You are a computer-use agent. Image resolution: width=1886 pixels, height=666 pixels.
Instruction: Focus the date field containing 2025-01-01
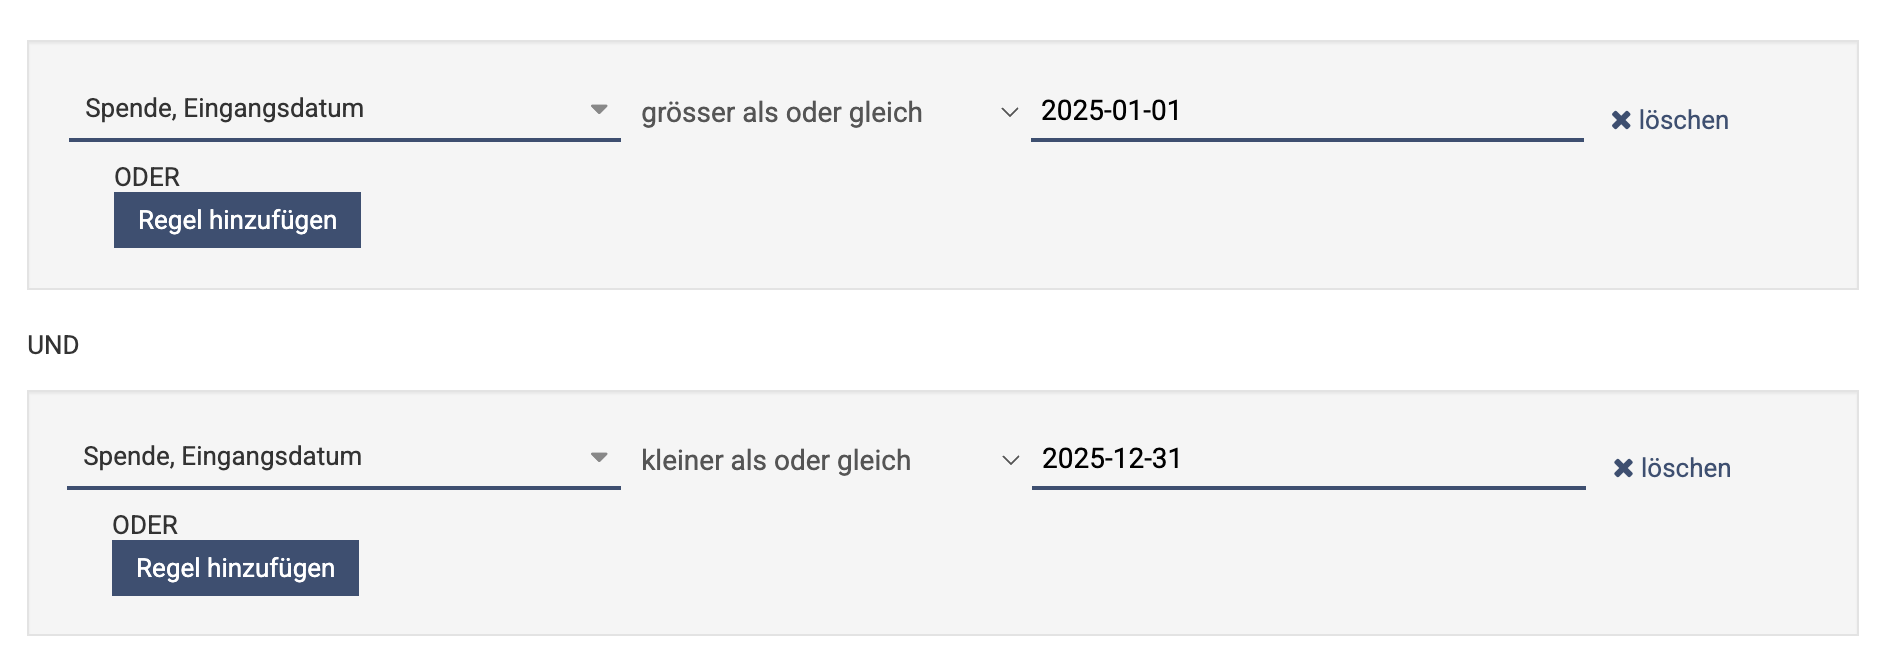click(x=1300, y=111)
